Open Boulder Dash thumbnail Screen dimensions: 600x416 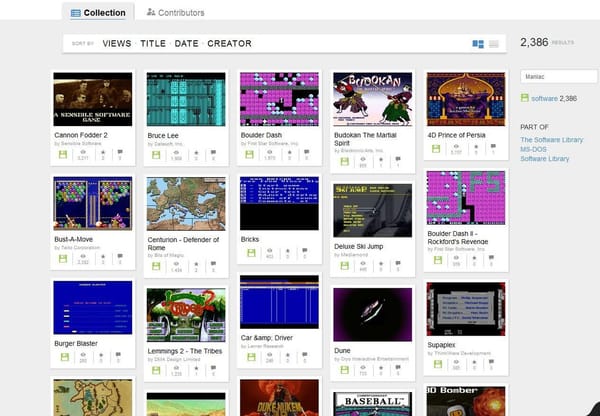point(279,99)
